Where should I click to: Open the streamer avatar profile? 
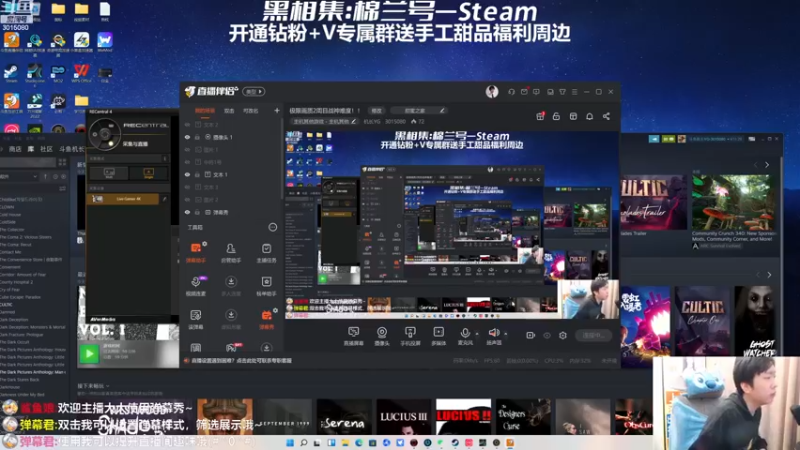click(492, 91)
